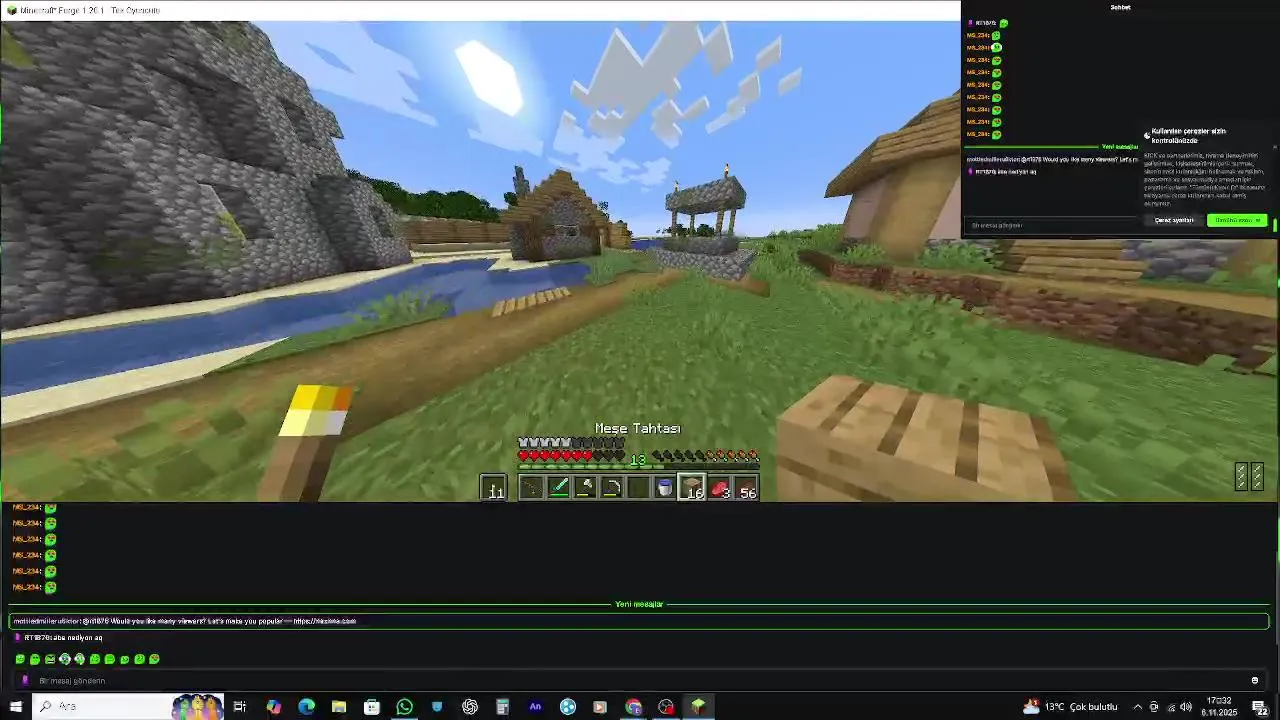
Task: Select the red item stack of 3
Action: [720, 488]
